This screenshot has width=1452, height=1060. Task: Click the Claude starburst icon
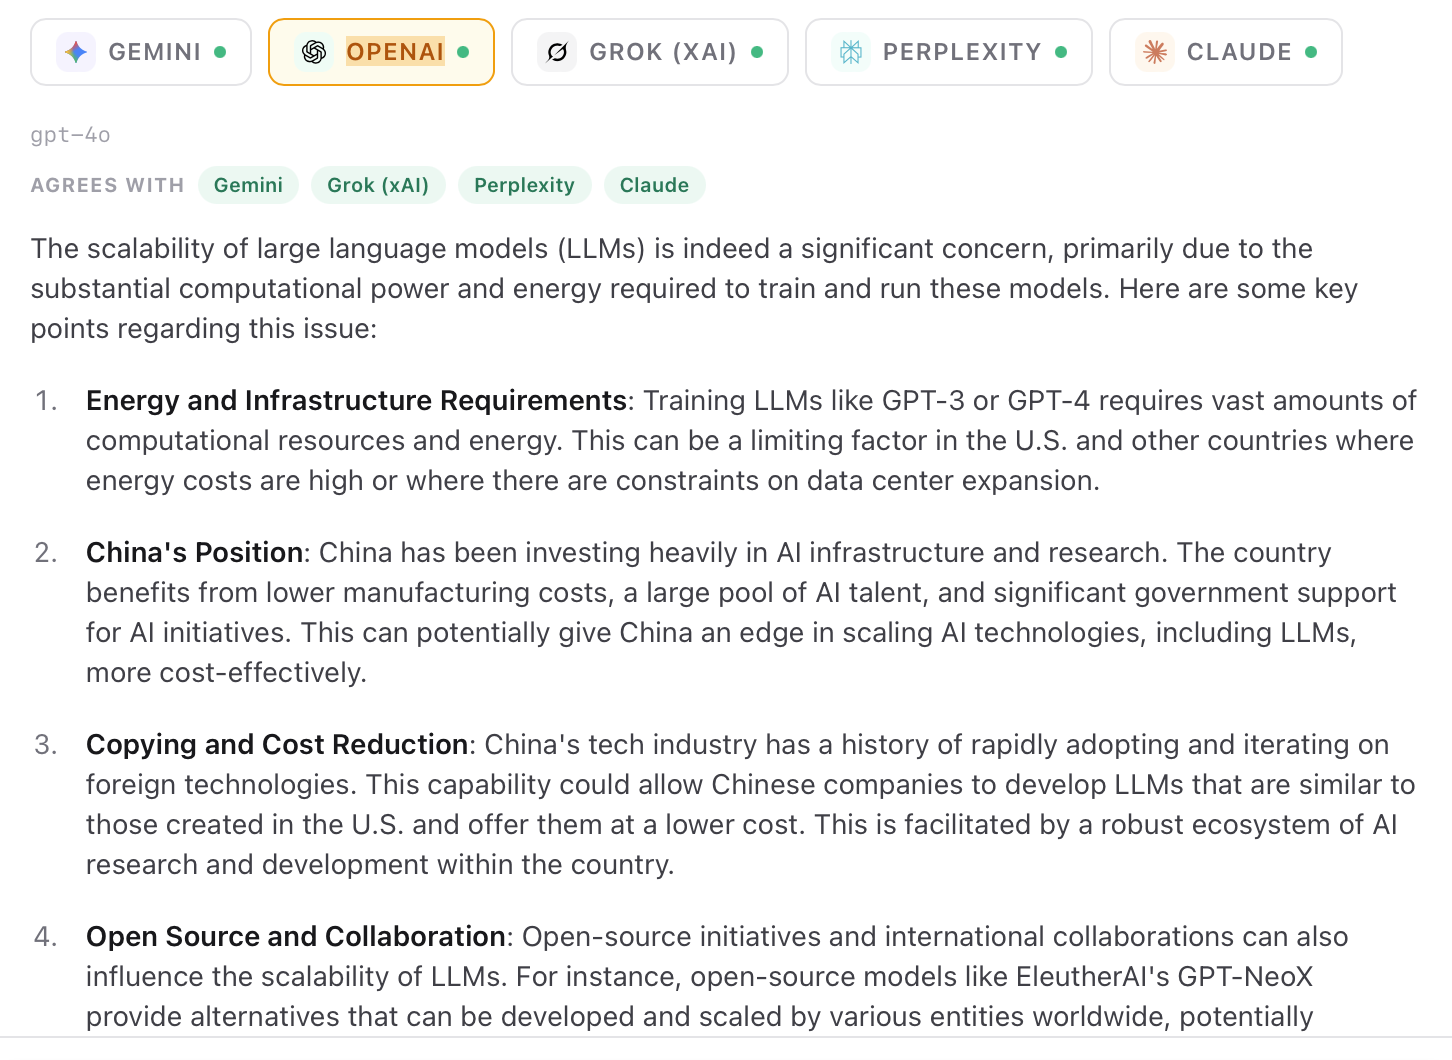(1155, 52)
